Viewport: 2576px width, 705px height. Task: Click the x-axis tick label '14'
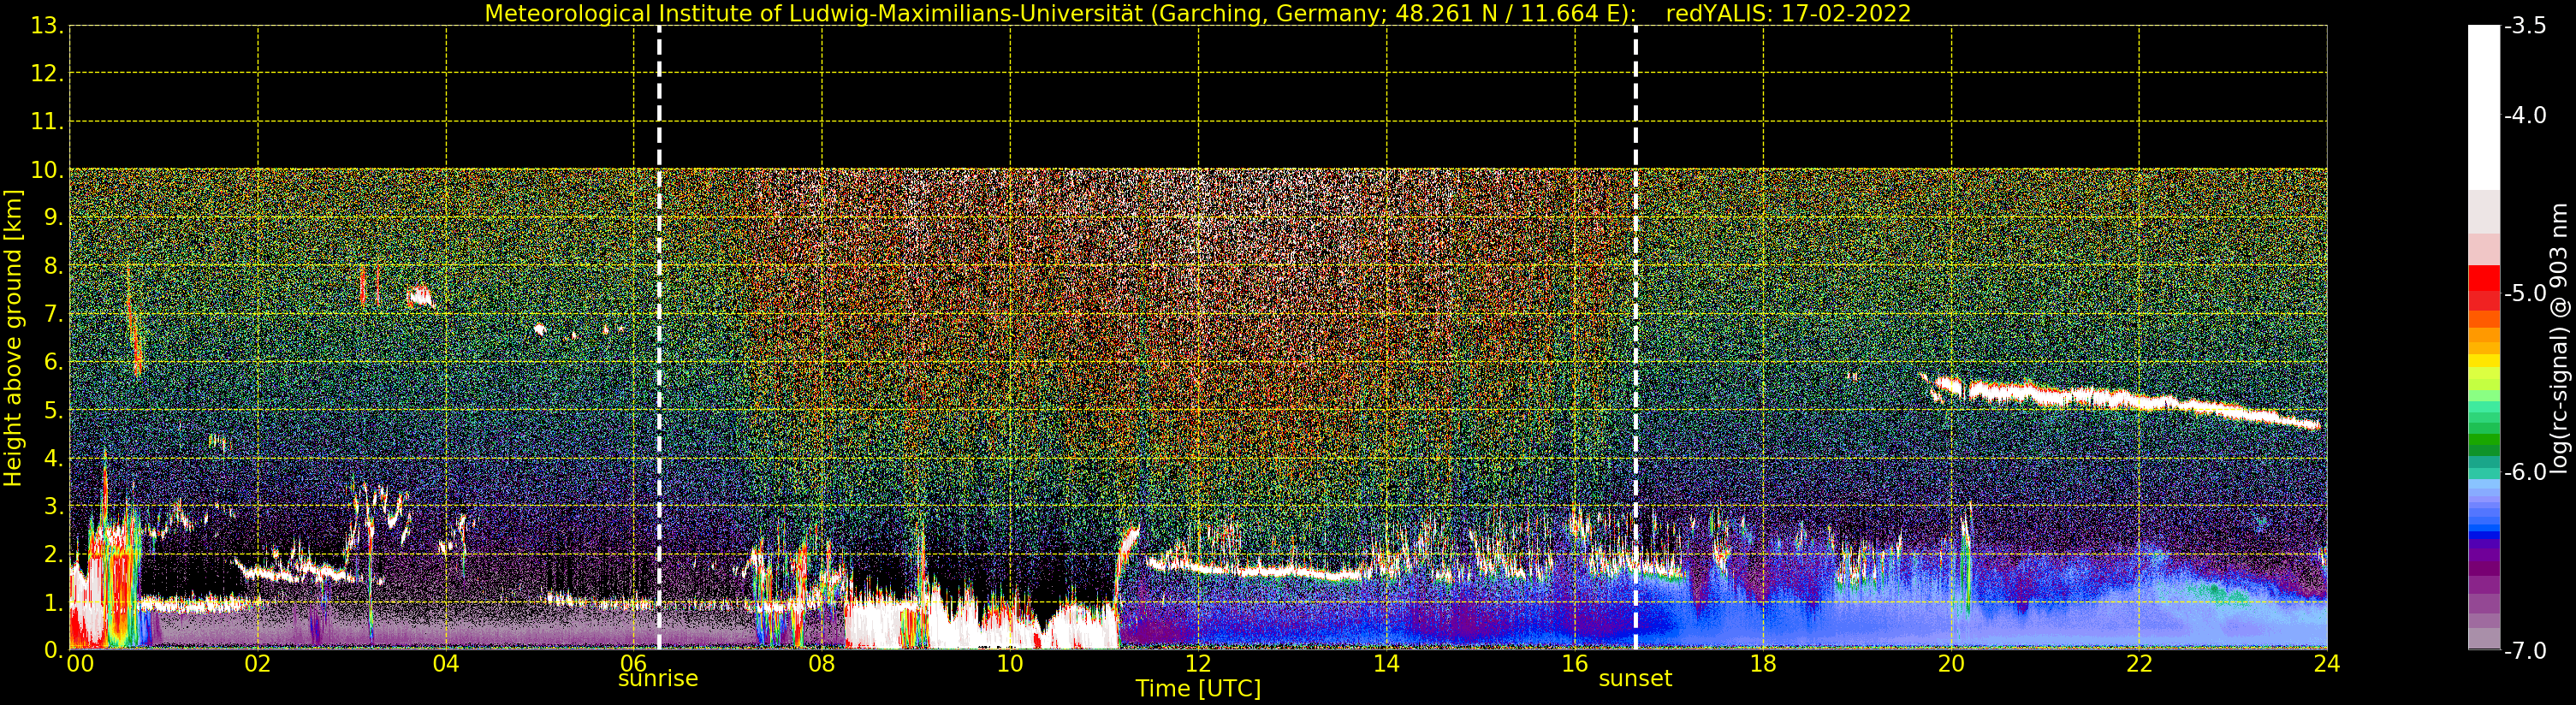tap(1386, 664)
